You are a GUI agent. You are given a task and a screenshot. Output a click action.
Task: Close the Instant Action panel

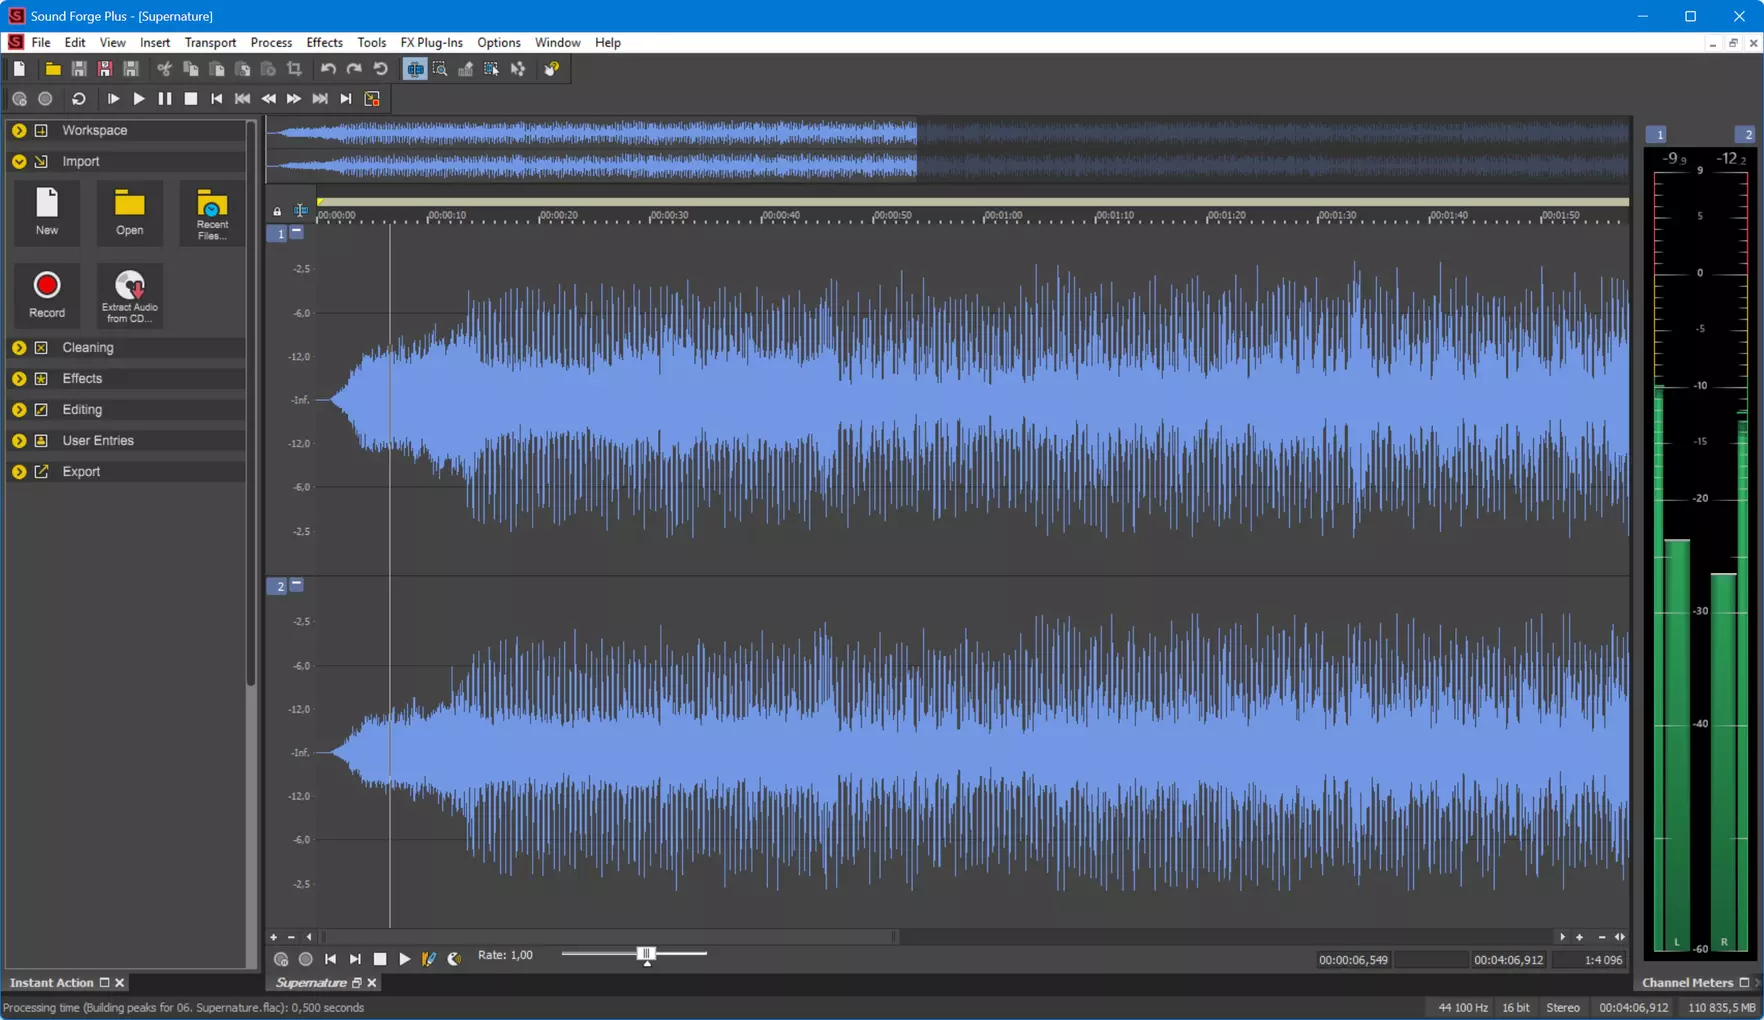coord(119,983)
